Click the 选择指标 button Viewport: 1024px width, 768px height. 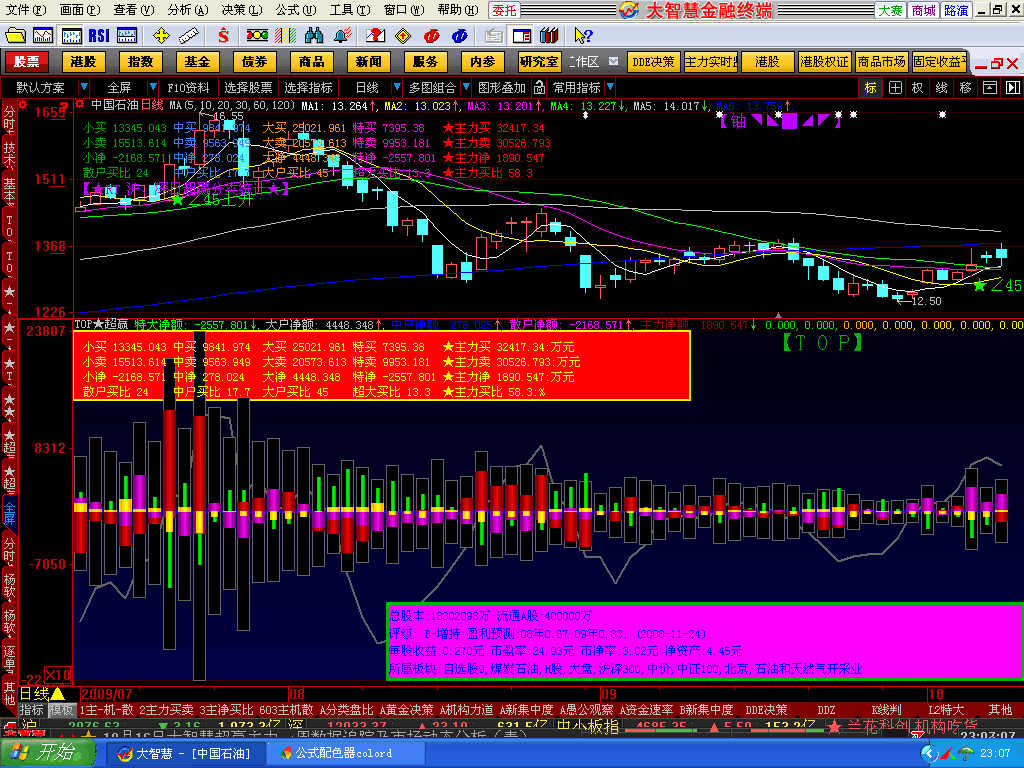308,88
